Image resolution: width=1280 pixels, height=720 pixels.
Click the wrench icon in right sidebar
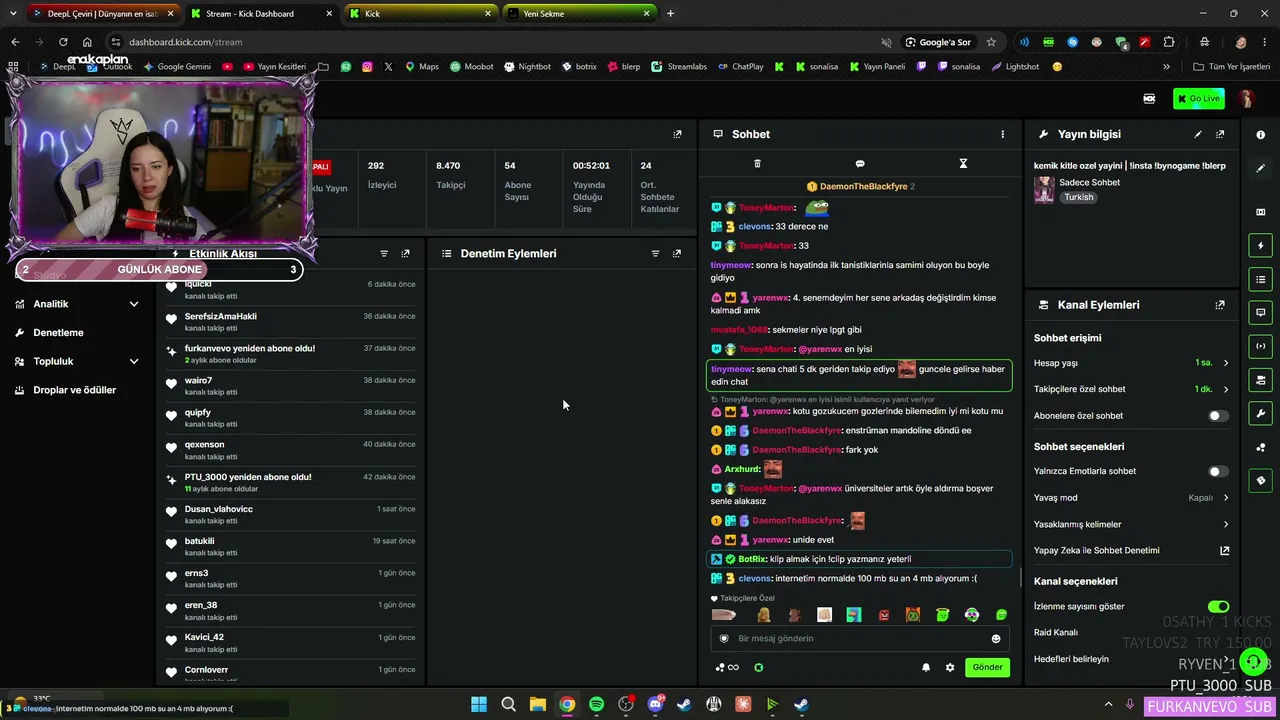1260,413
